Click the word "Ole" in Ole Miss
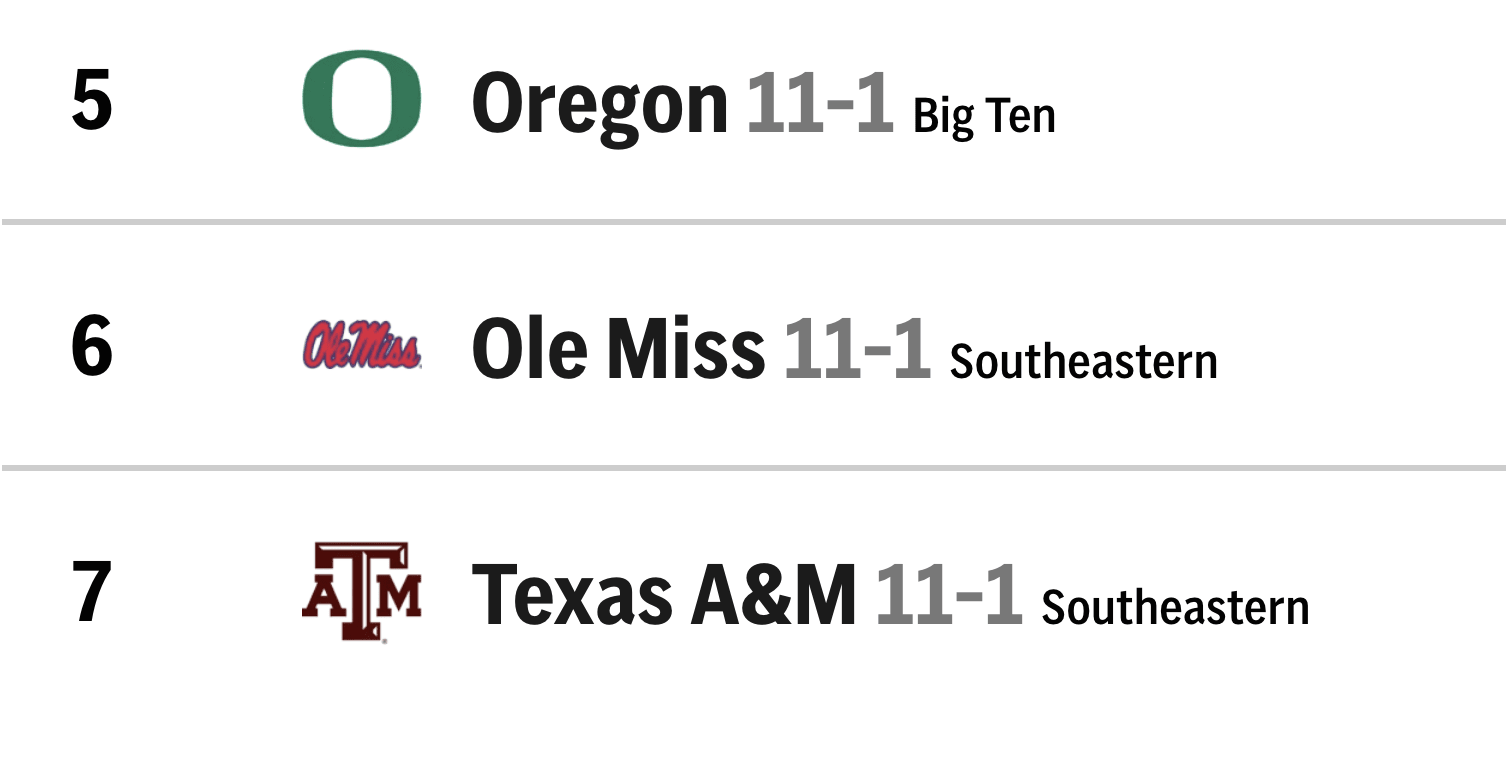The height and width of the screenshot is (758, 1506). [529, 349]
